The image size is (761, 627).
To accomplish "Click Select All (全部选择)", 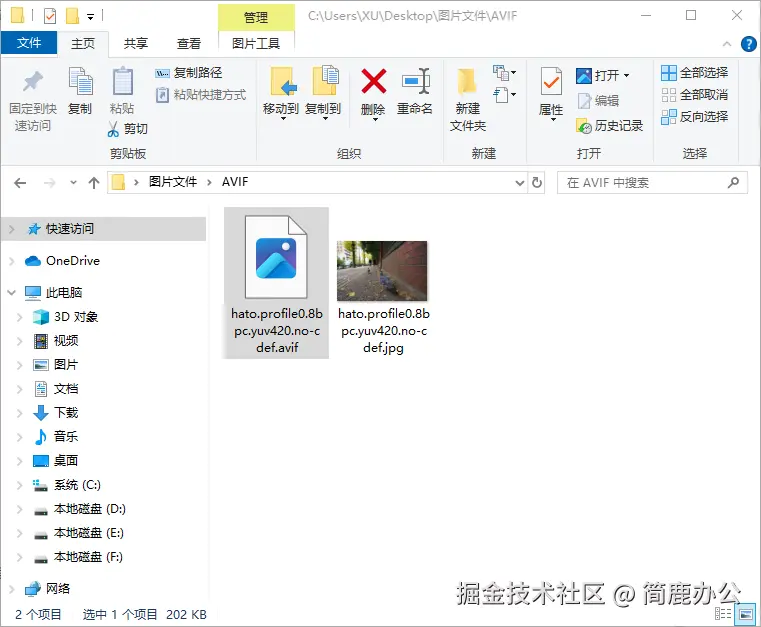I will pos(695,73).
